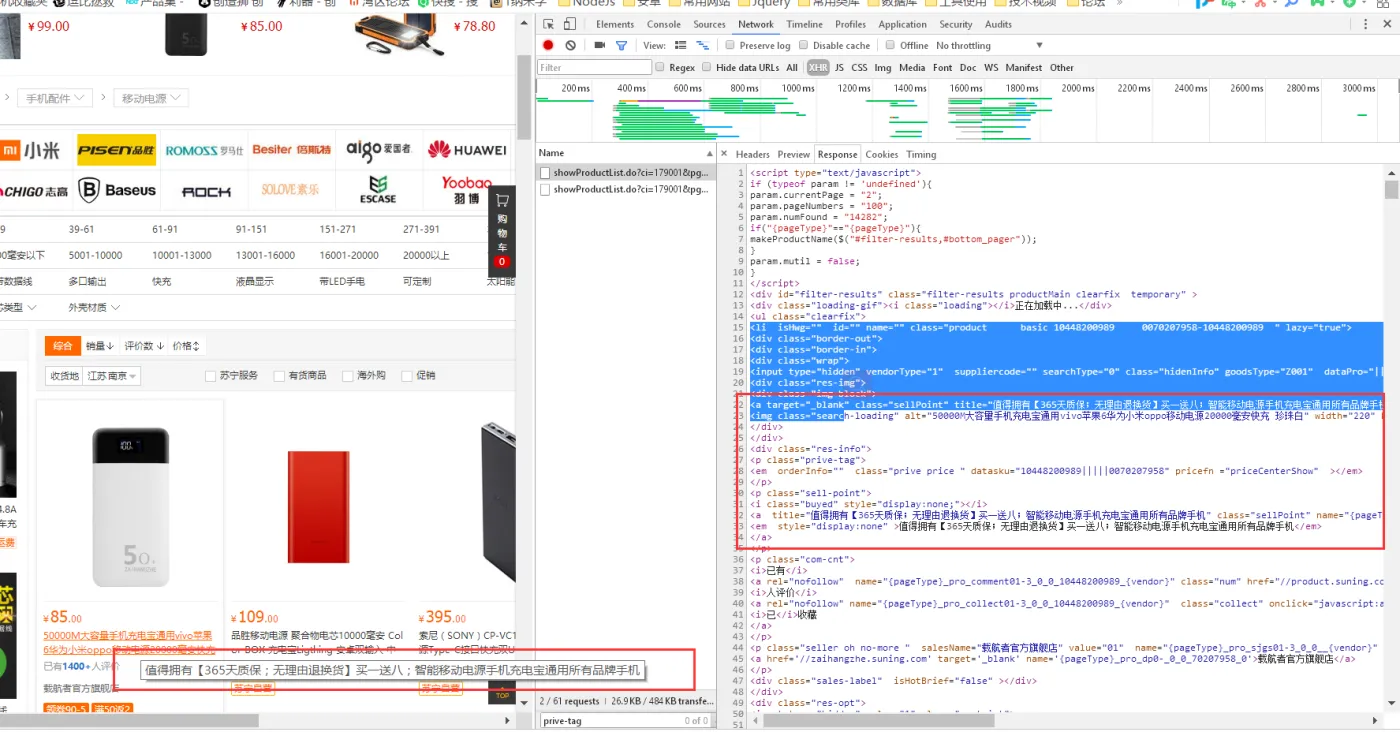Screen dimensions: 1400x732
Task: Focus the network Filter input field
Action: (x=594, y=67)
